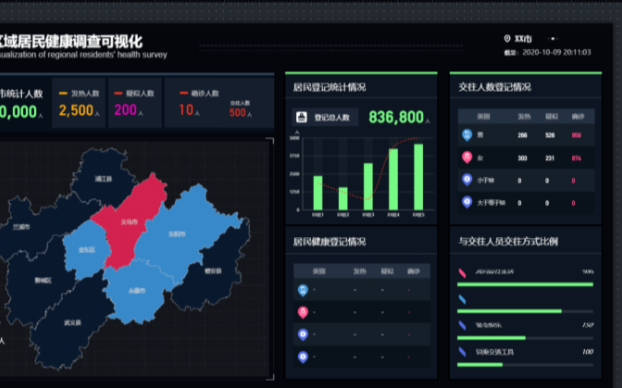Viewport: 622px width, 388px height.
Task: Click the 发热 column header in 居民健康登记情况
Action: click(x=360, y=271)
